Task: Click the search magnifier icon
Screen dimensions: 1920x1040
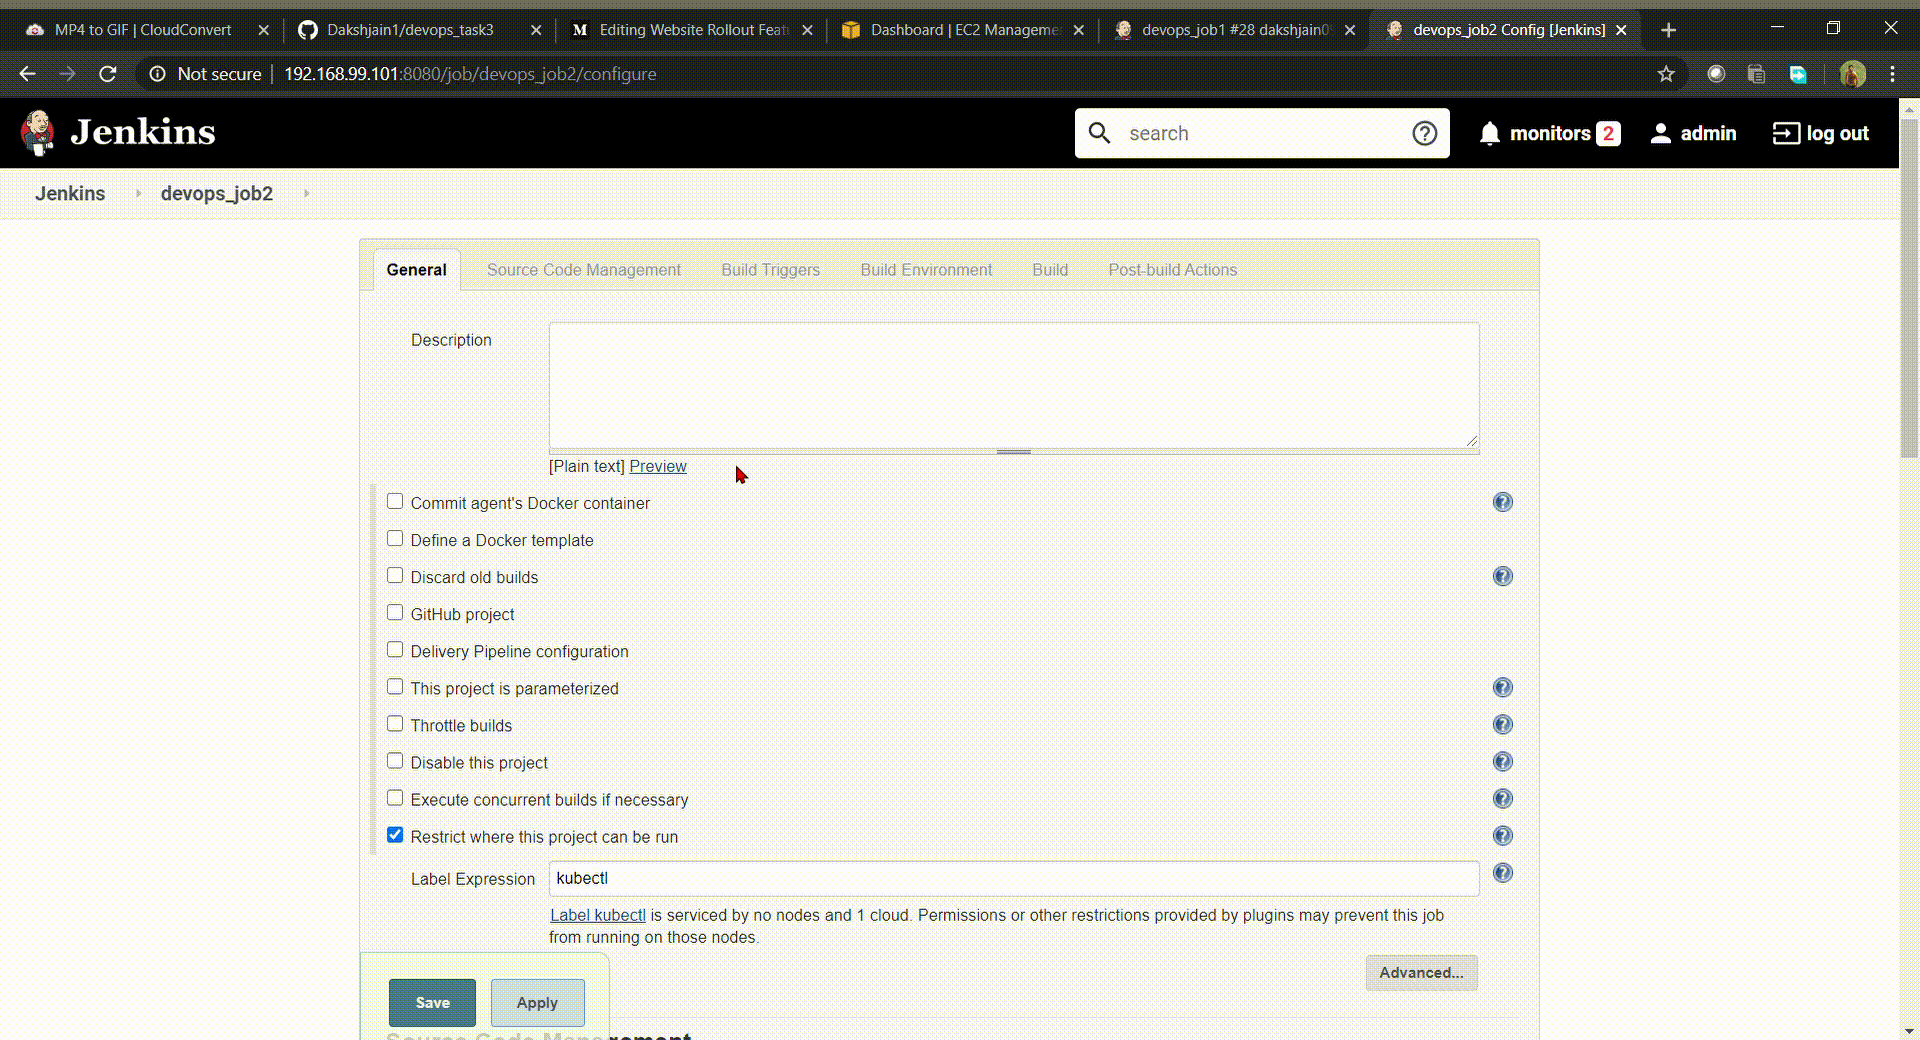Action: 1099,133
